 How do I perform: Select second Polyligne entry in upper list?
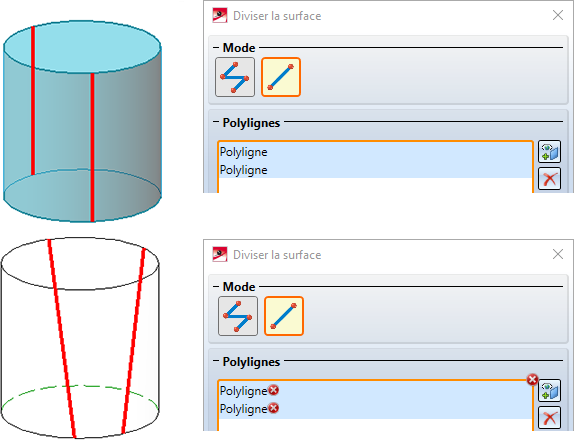[x=375, y=170]
